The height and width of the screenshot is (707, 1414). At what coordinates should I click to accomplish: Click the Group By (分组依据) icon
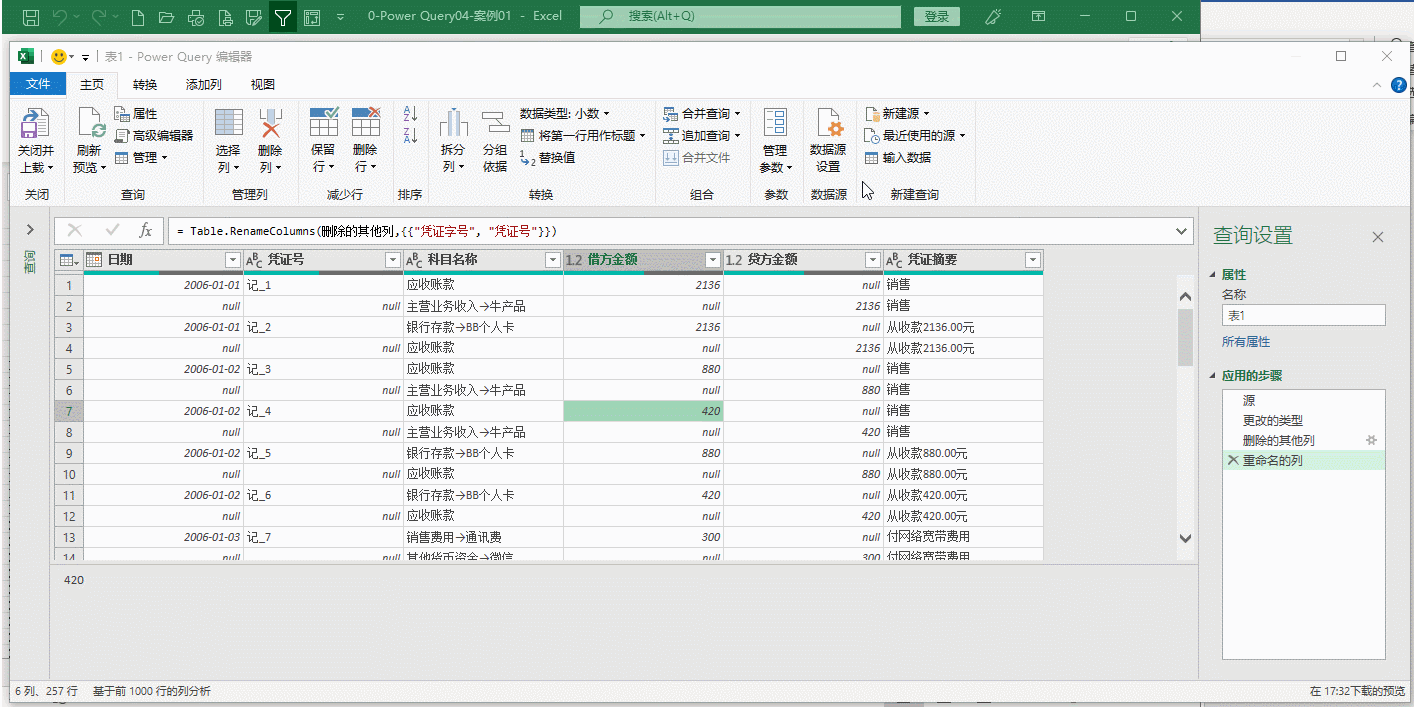495,123
